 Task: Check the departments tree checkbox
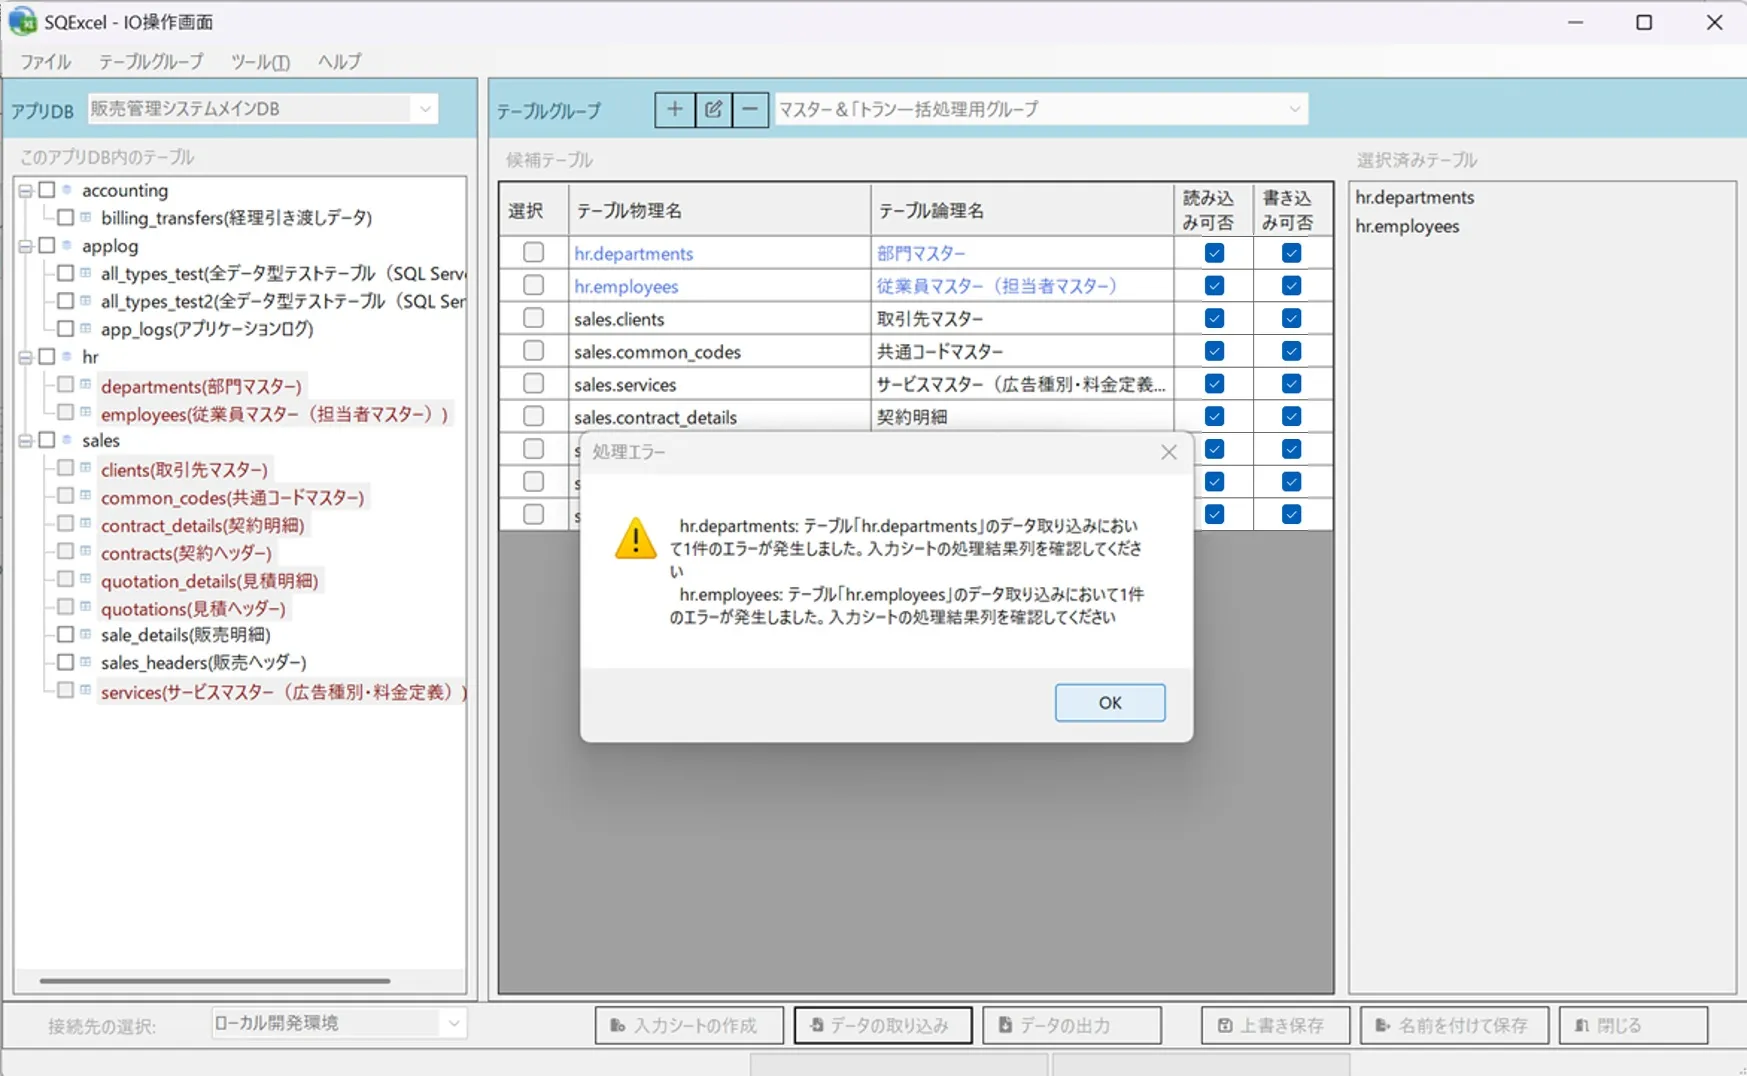[66, 384]
